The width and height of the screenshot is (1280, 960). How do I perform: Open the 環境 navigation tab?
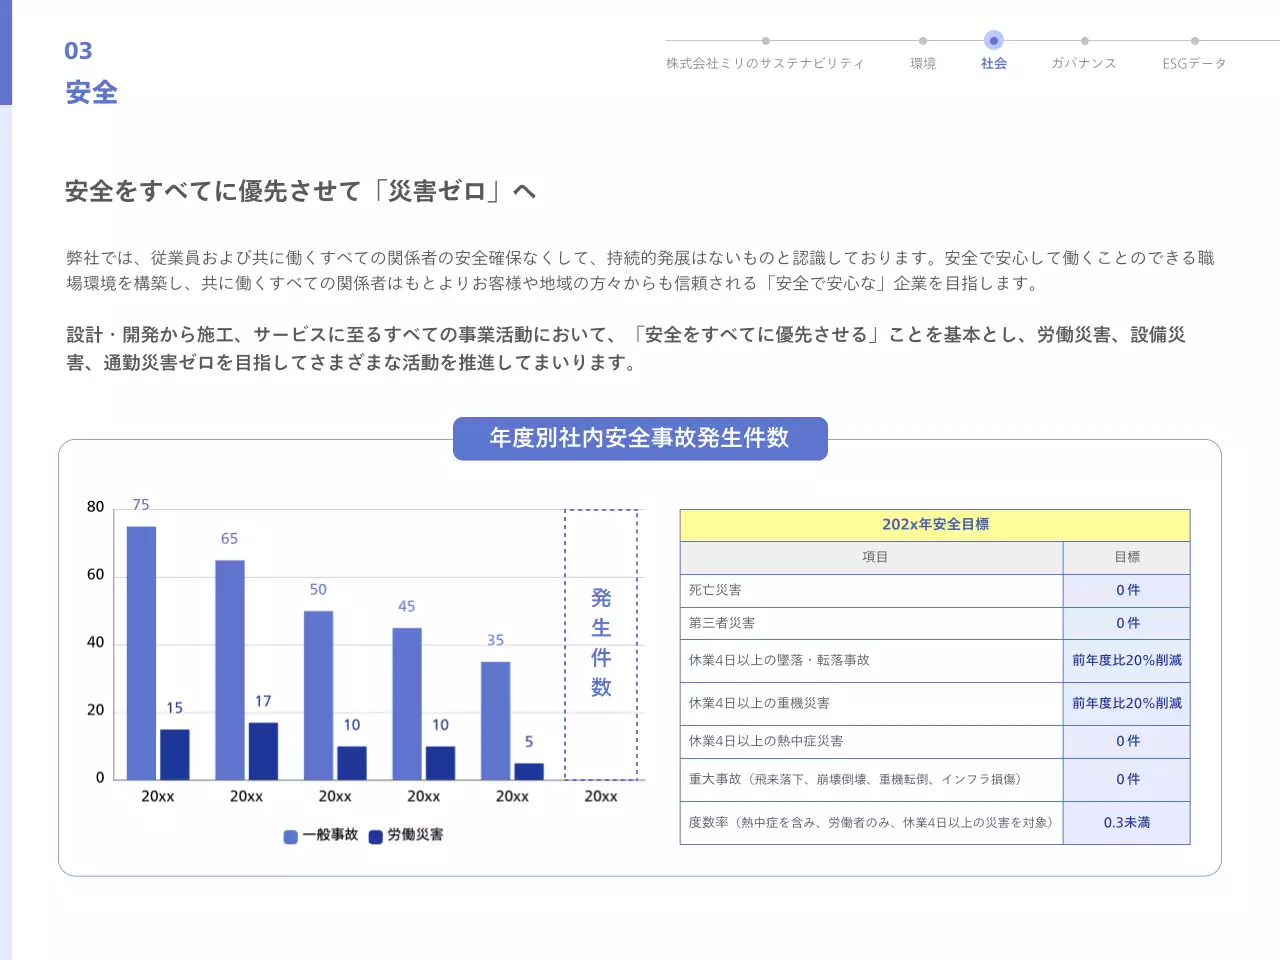click(922, 63)
